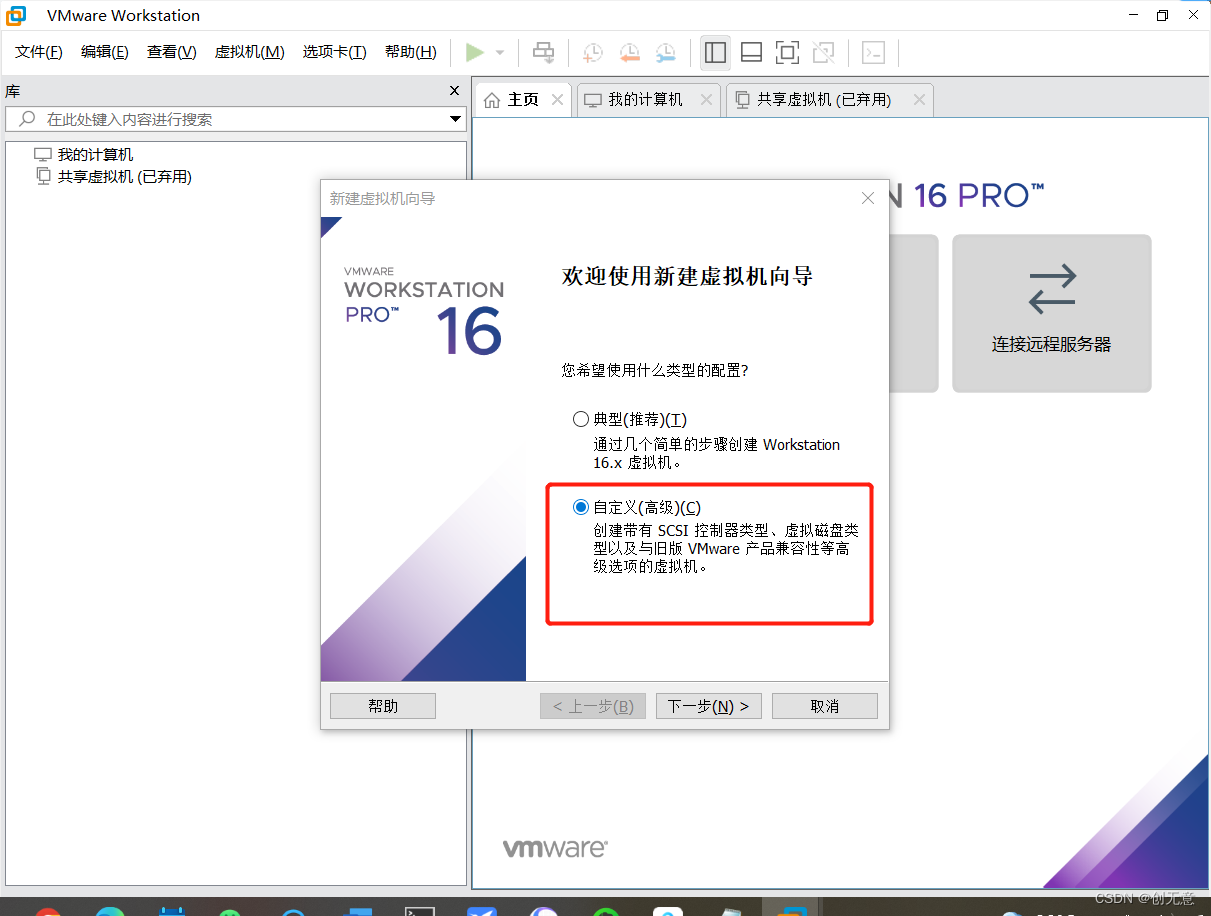
Task: Click the magnifier icon in library search
Action: coord(27,119)
